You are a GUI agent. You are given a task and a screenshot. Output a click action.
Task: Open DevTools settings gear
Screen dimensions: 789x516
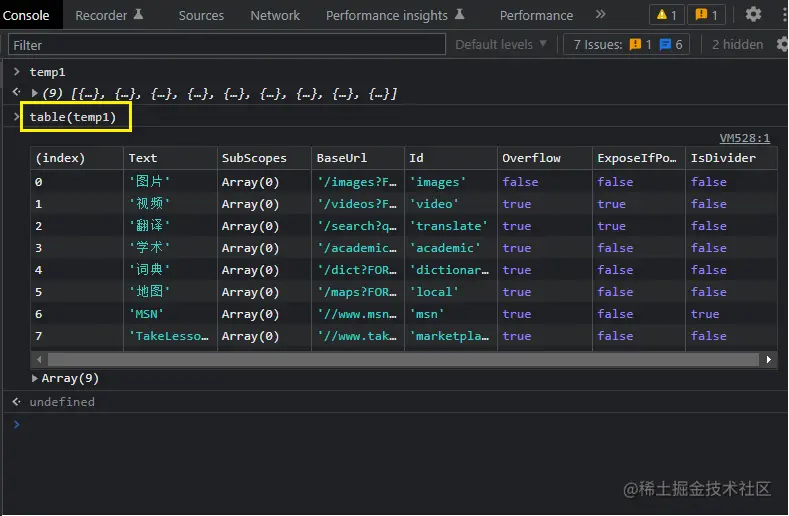click(753, 15)
